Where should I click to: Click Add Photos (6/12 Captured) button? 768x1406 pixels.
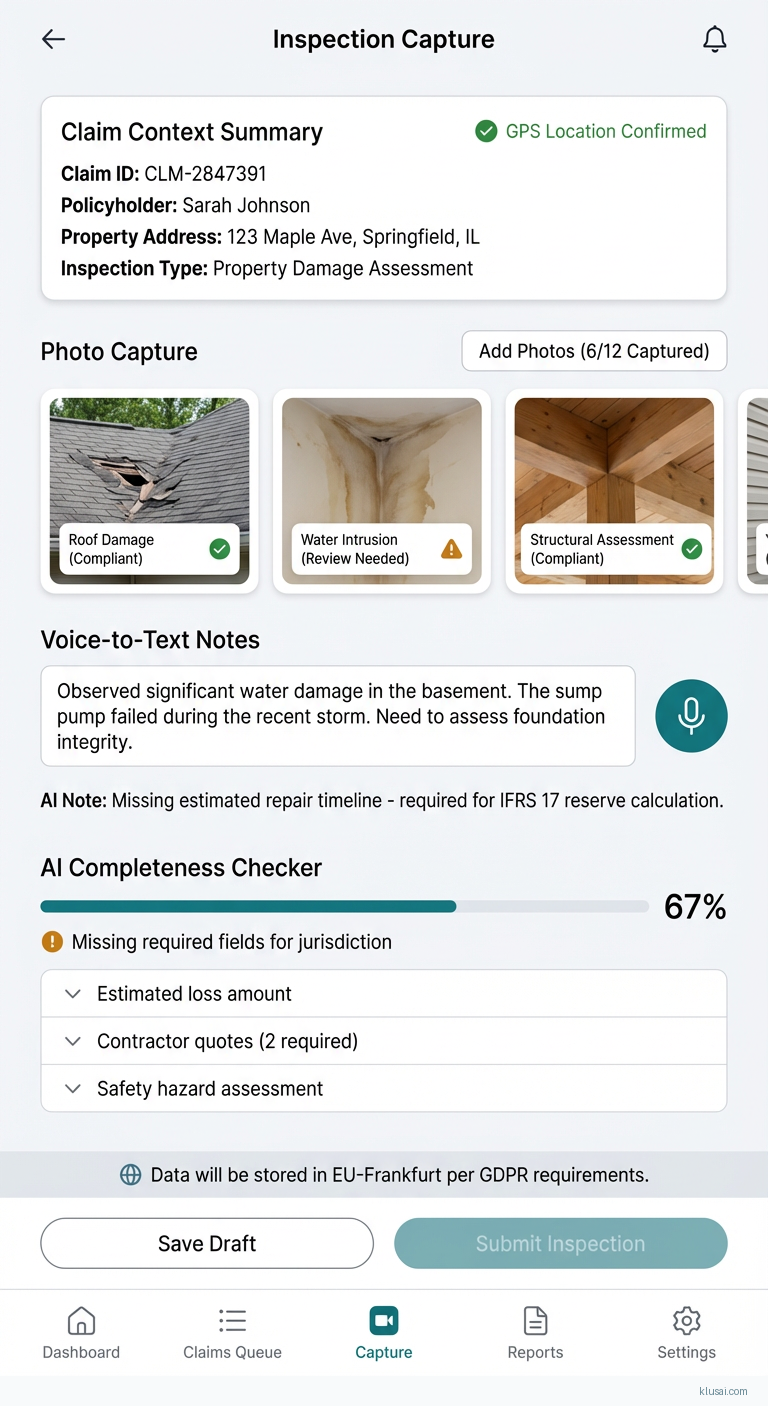coord(594,351)
